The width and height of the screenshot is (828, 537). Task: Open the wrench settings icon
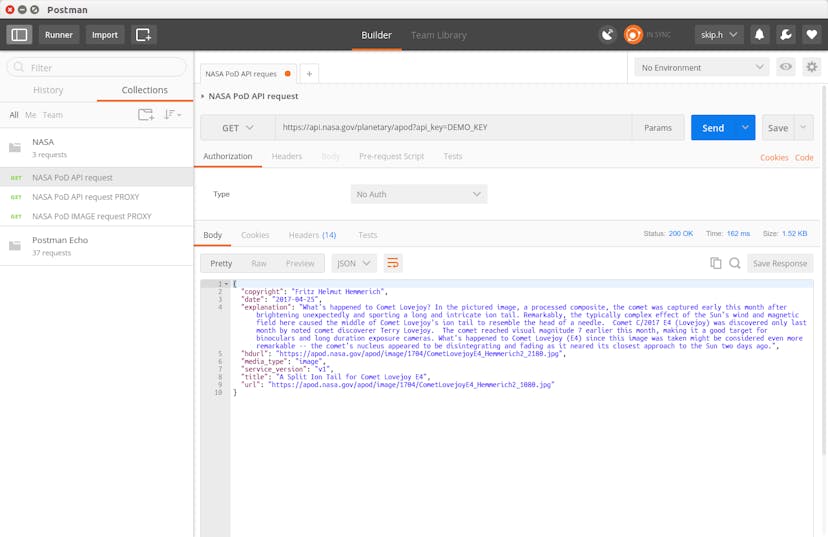click(x=786, y=35)
